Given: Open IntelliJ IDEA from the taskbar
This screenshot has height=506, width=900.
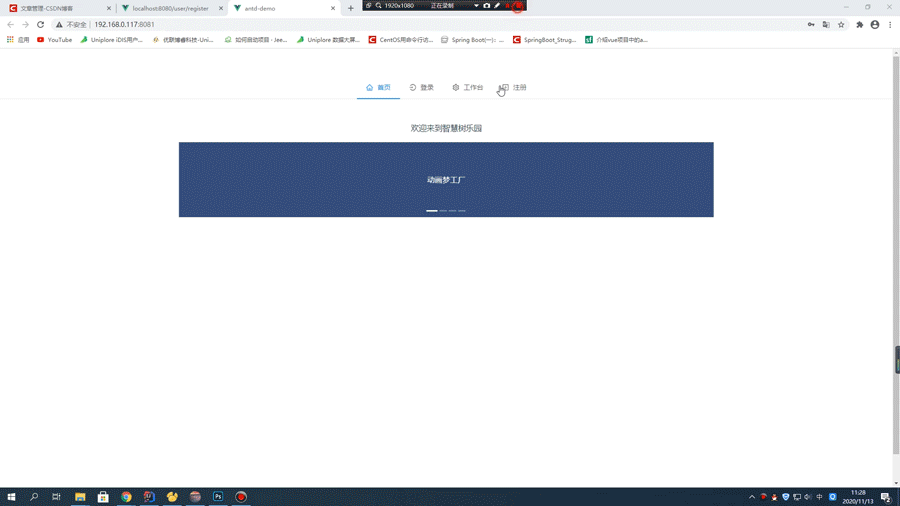Looking at the screenshot, I should tap(149, 497).
